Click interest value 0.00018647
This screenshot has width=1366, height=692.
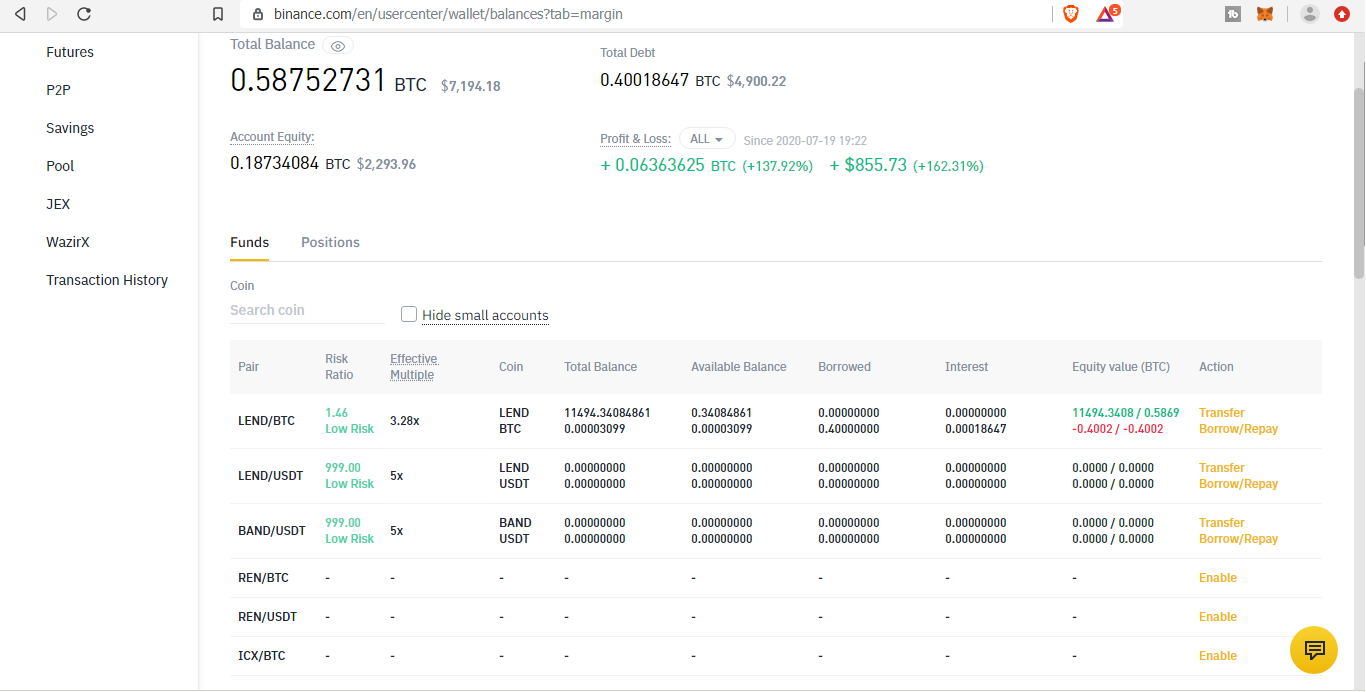pyautogui.click(x=976, y=428)
